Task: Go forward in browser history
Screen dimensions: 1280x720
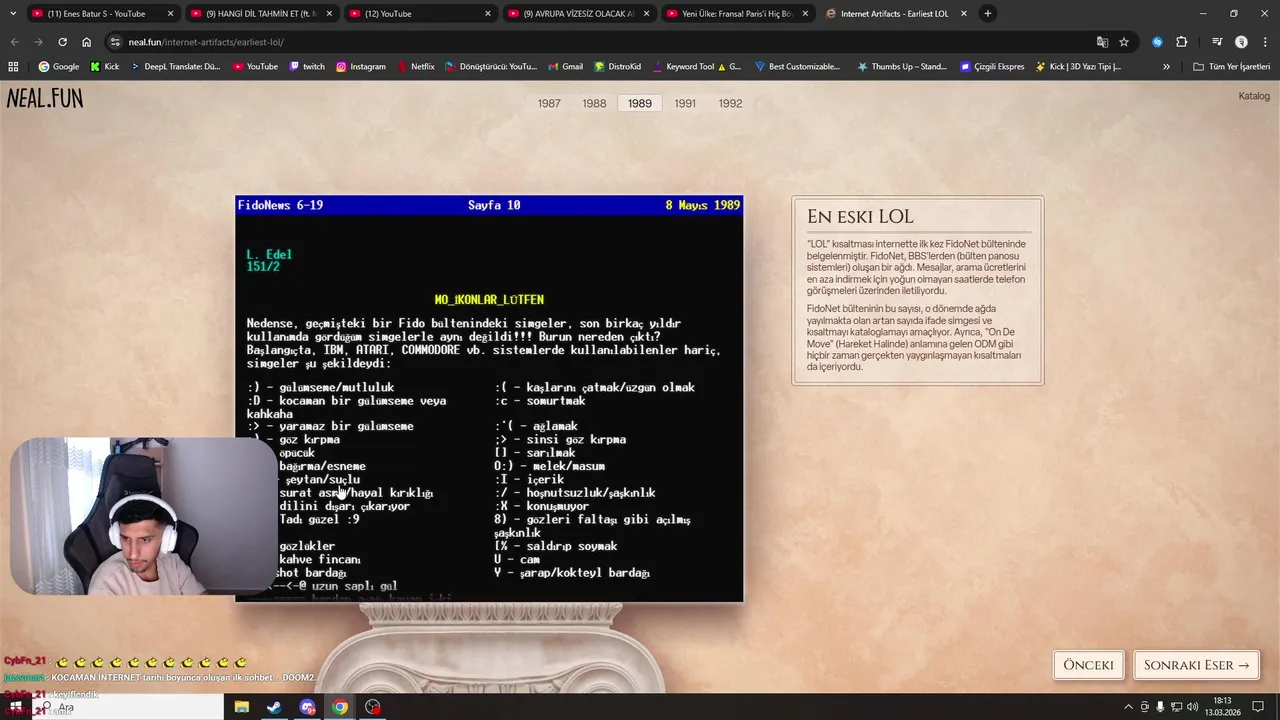Action: click(38, 42)
